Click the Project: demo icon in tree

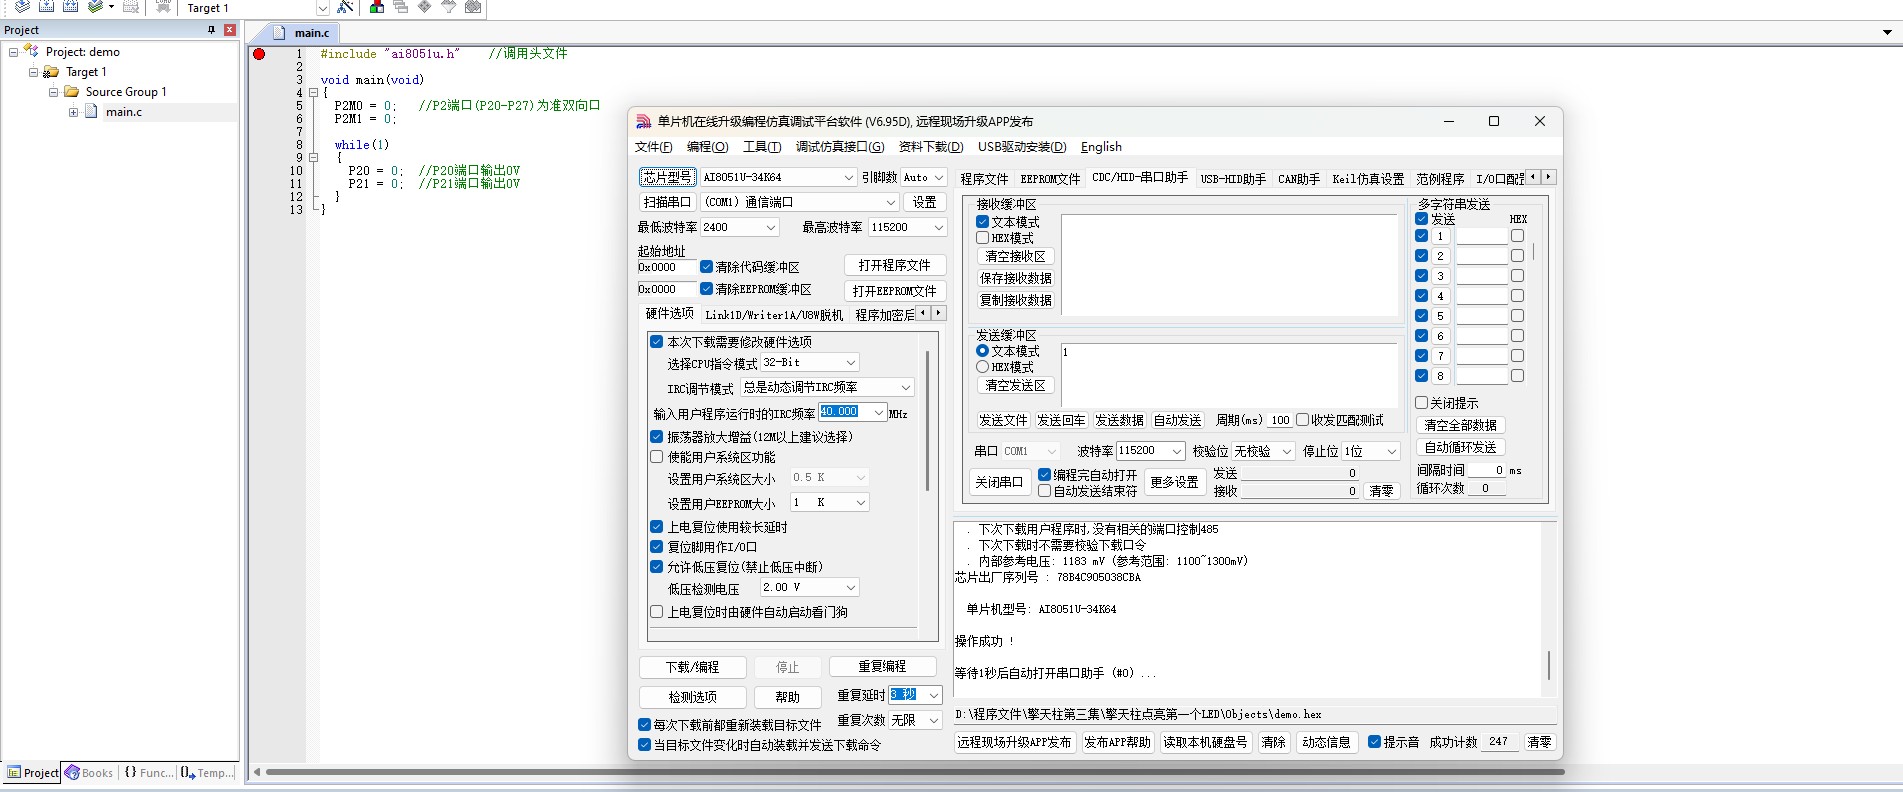(x=32, y=51)
